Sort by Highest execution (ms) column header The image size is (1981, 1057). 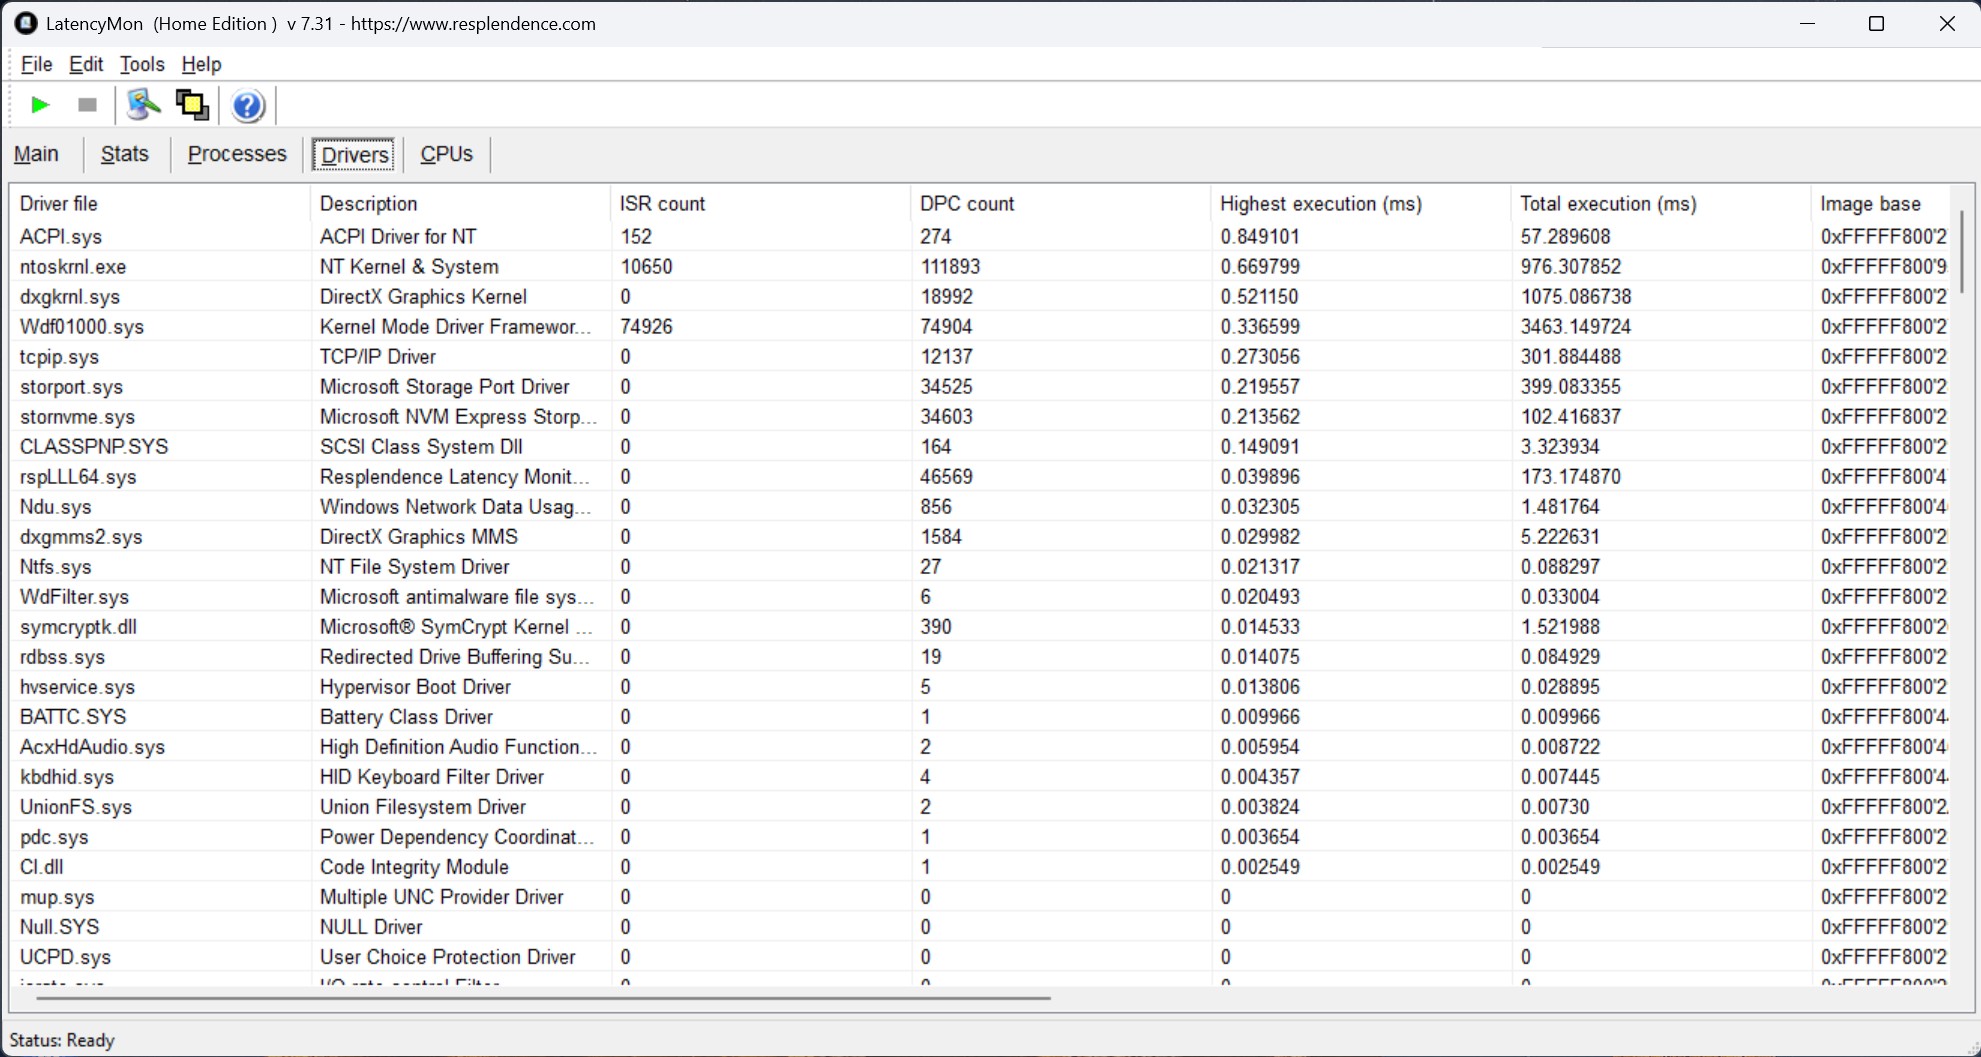point(1320,204)
